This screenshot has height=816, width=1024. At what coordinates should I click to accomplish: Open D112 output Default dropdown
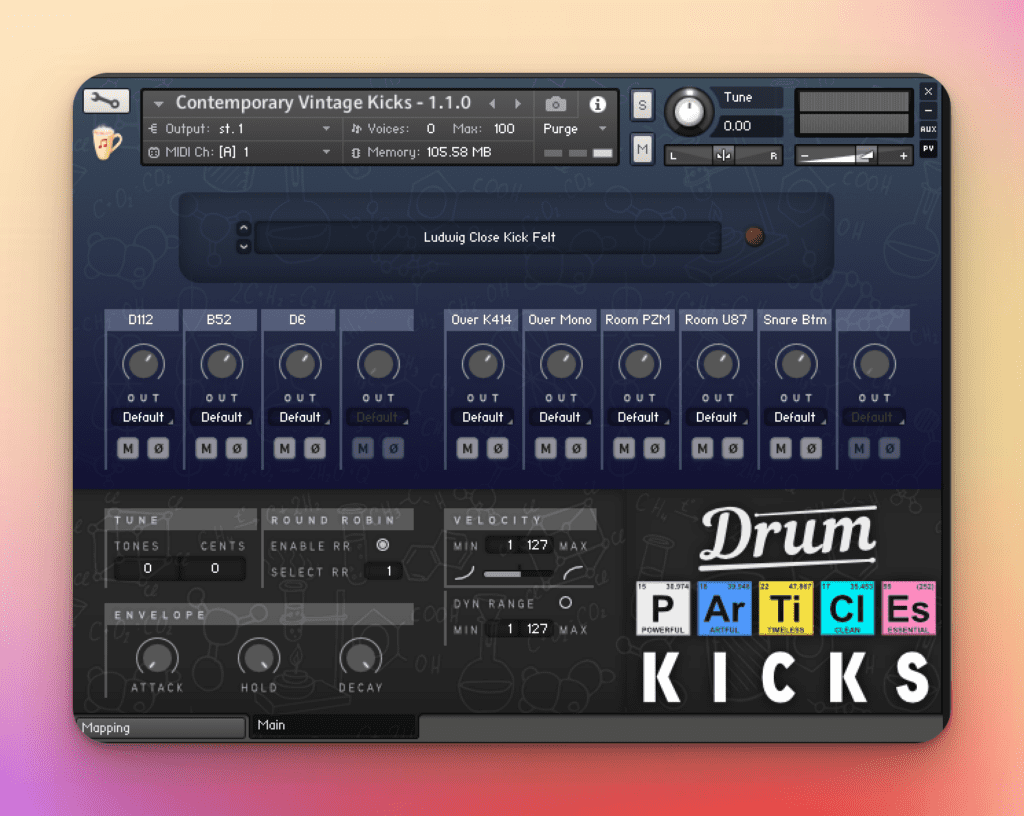pos(143,417)
